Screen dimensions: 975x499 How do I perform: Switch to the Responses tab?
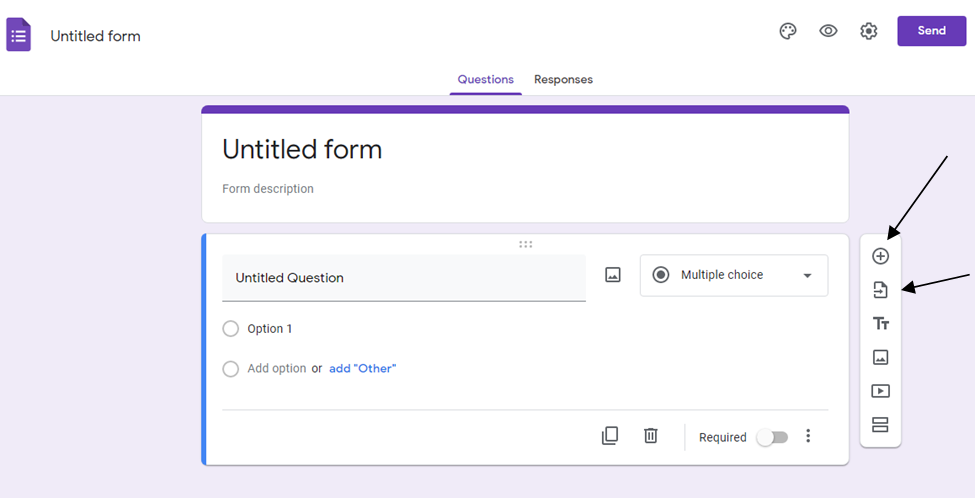coord(563,80)
